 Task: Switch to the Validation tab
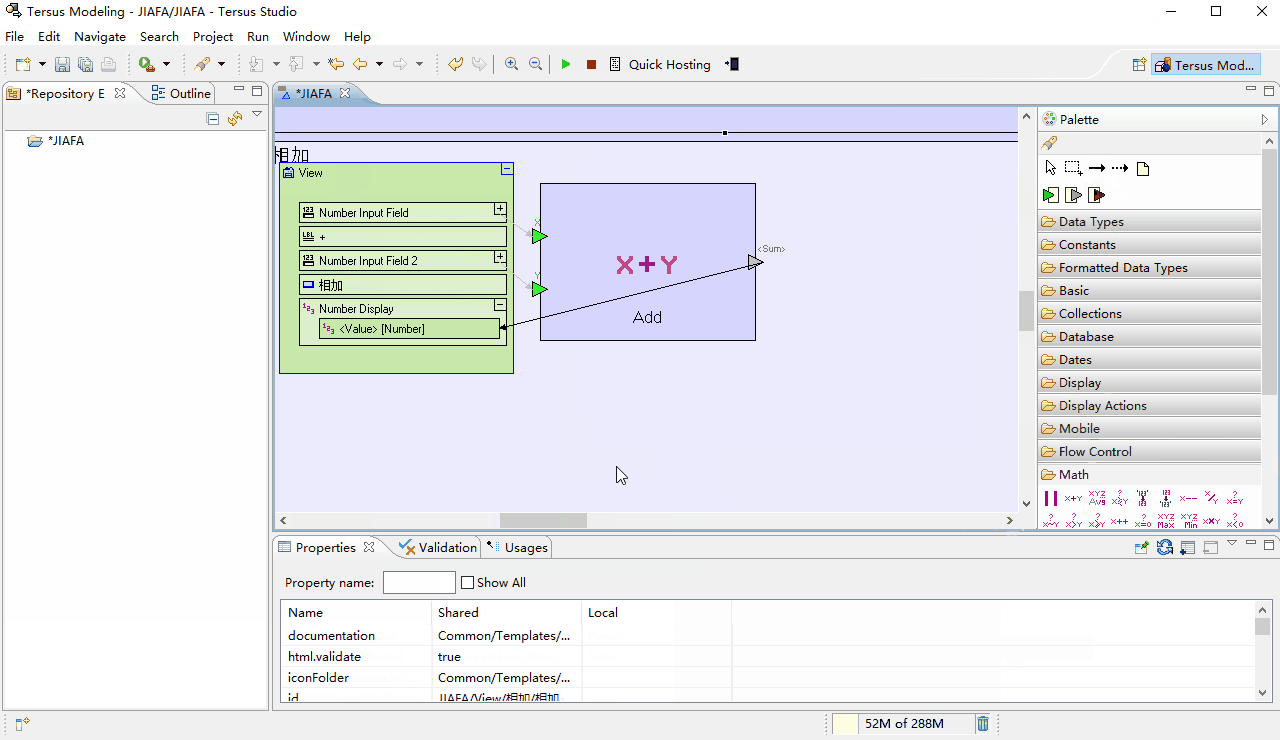[438, 547]
